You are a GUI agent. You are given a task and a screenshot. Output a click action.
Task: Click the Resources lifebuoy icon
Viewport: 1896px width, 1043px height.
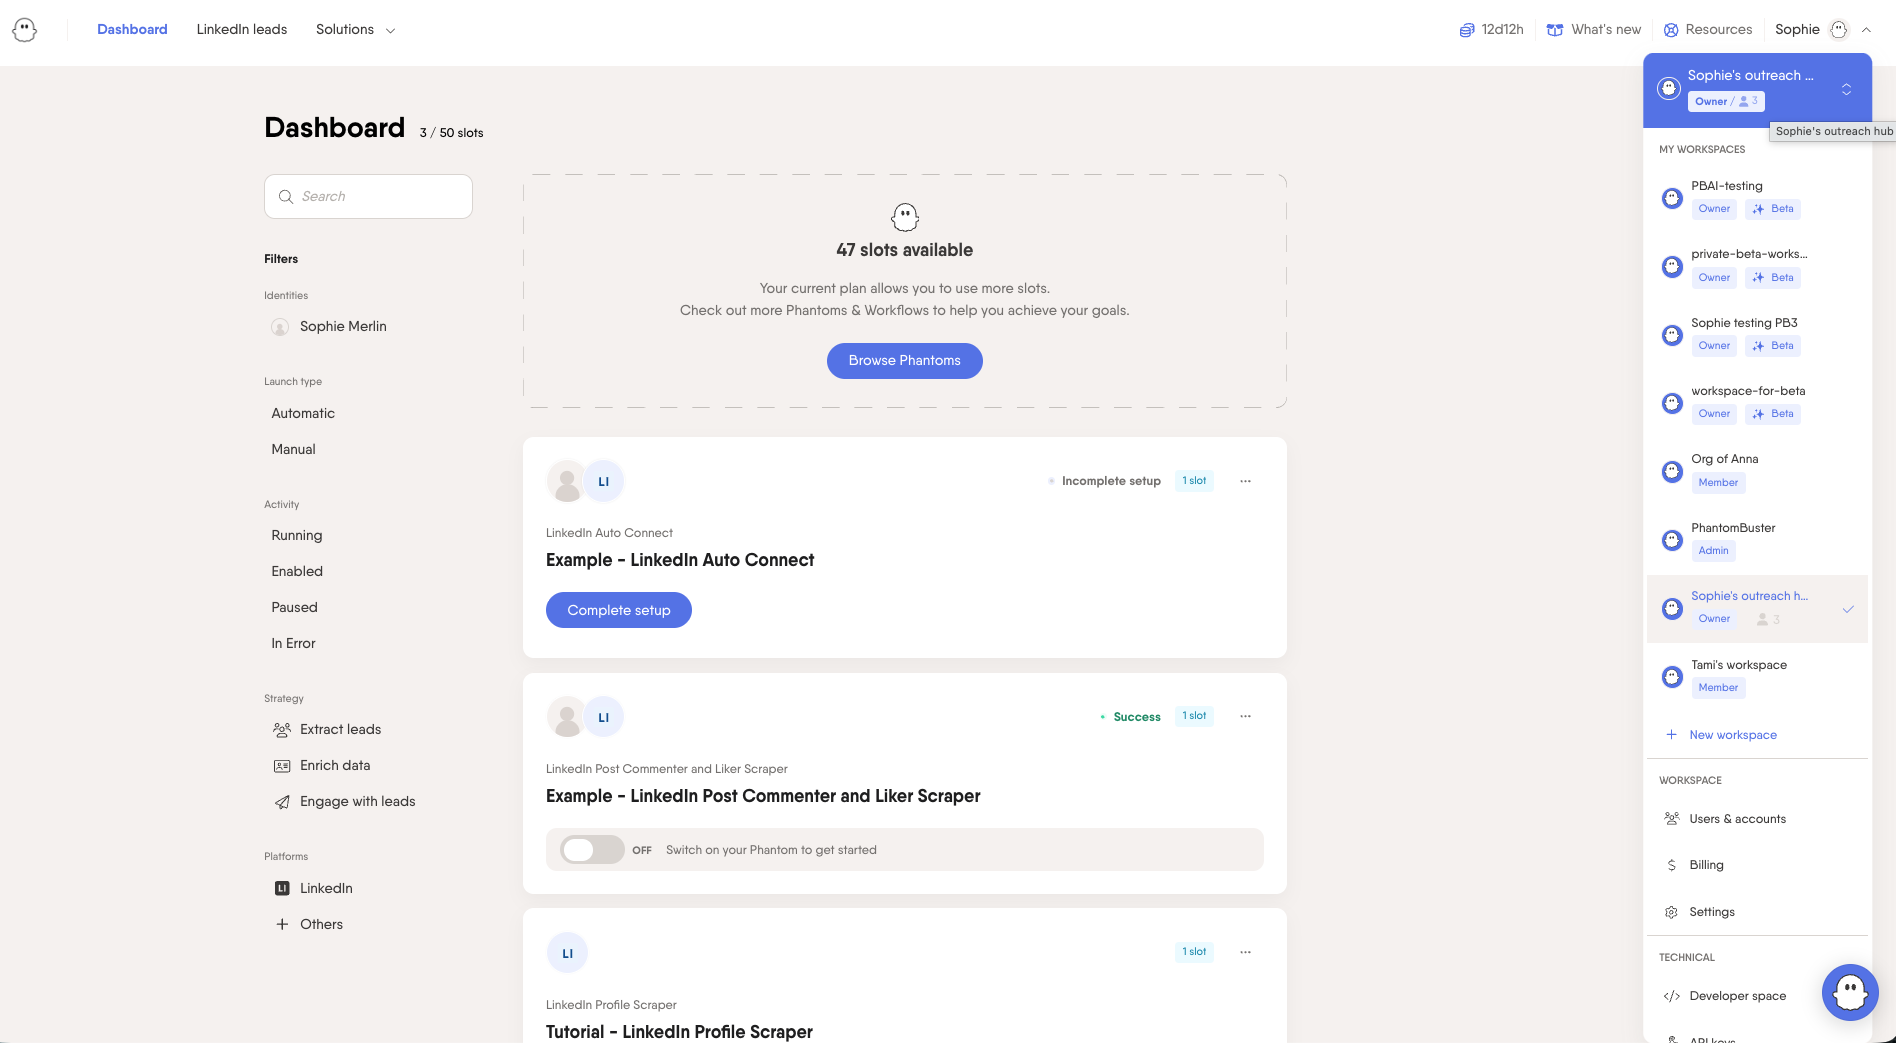tap(1671, 30)
